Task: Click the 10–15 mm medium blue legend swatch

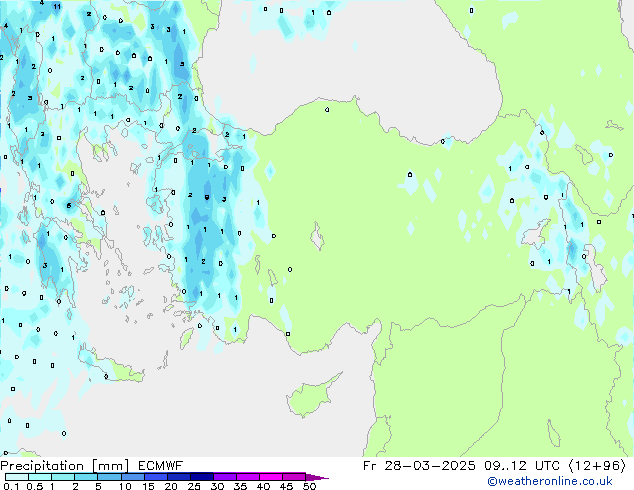Action: point(132,477)
